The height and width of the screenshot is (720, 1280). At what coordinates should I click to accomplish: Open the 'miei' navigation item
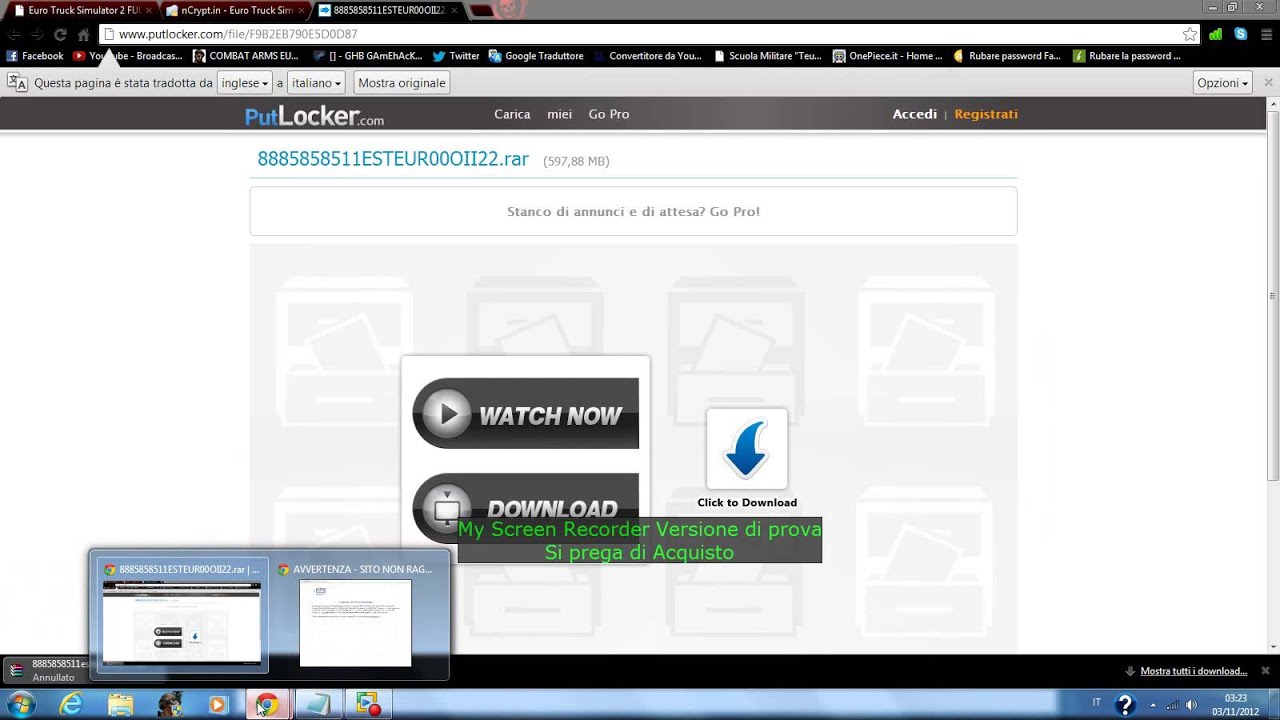560,114
